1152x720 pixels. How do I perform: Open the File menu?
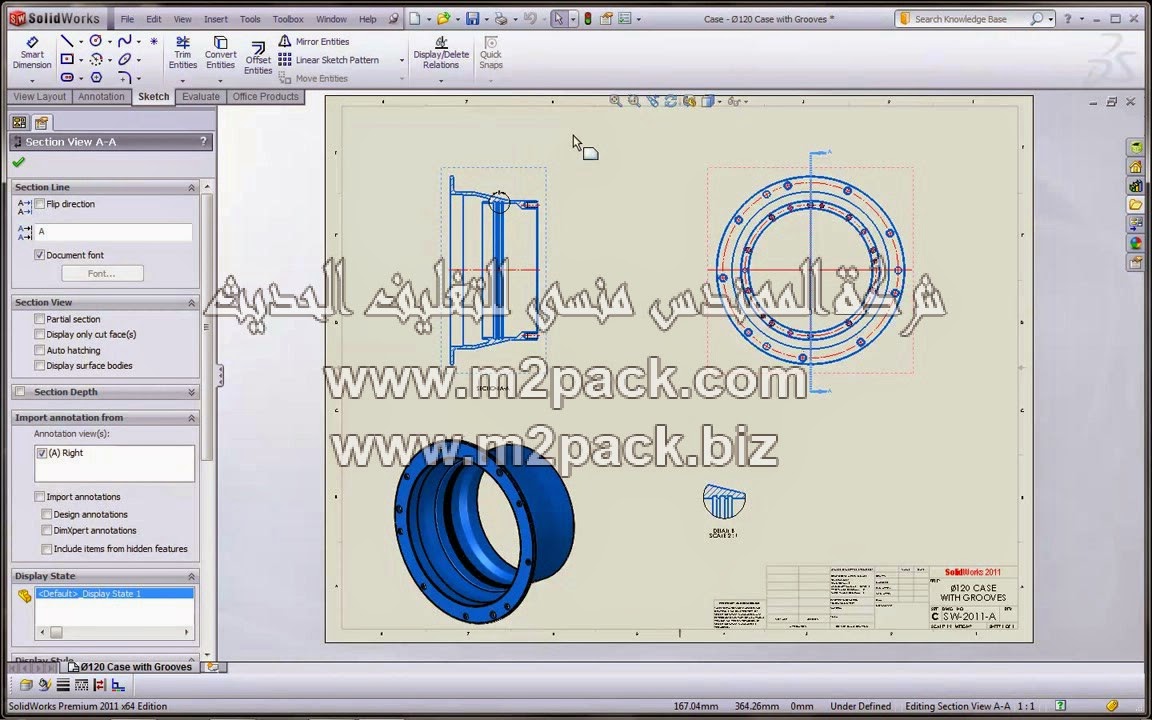(x=127, y=19)
